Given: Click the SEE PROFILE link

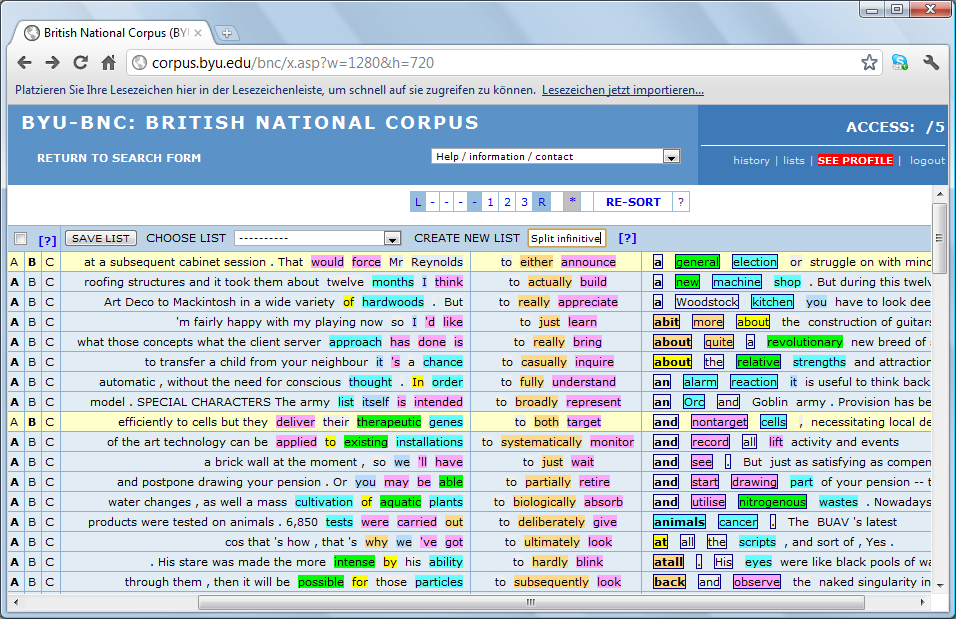Looking at the screenshot, I should tap(855, 160).
